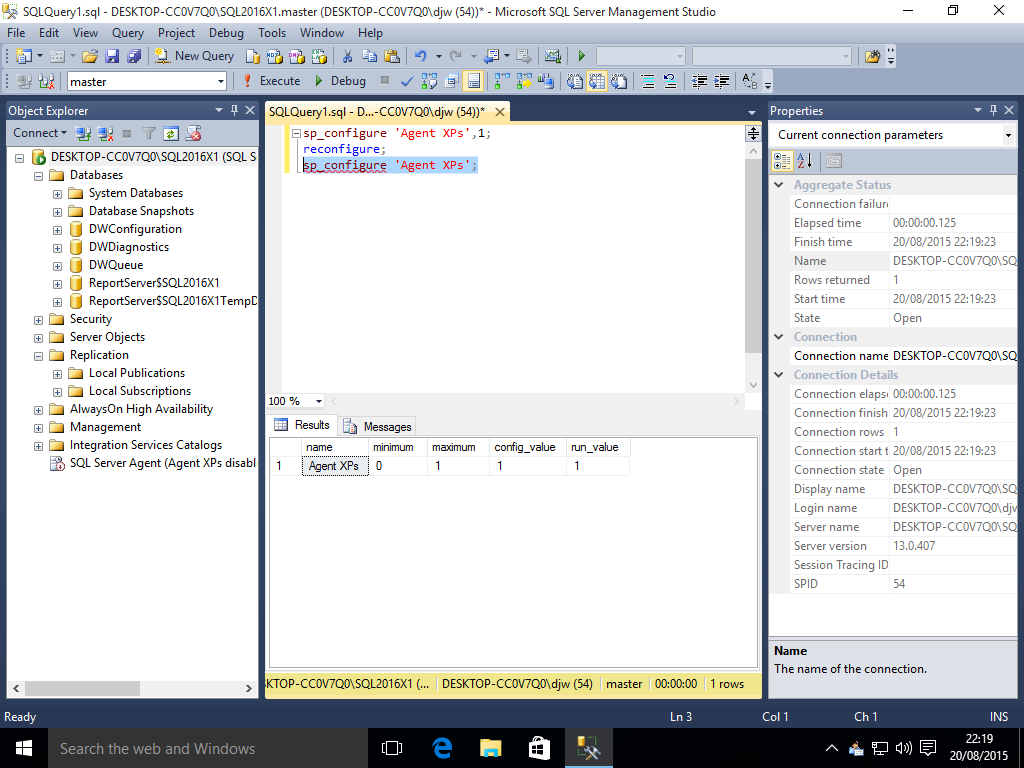
Task: Click the Debug button
Action: point(339,81)
